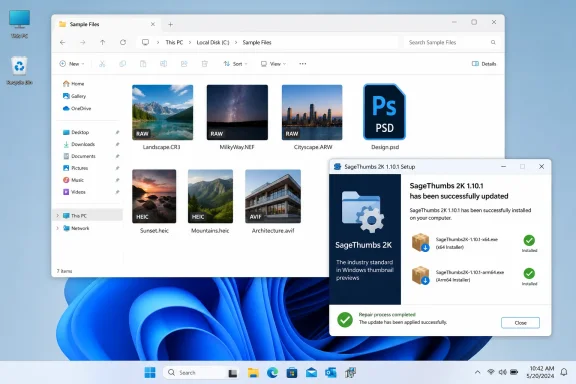Open OneDrive in the sidebar
Viewport: 576px width, 384px height.
click(x=77, y=108)
